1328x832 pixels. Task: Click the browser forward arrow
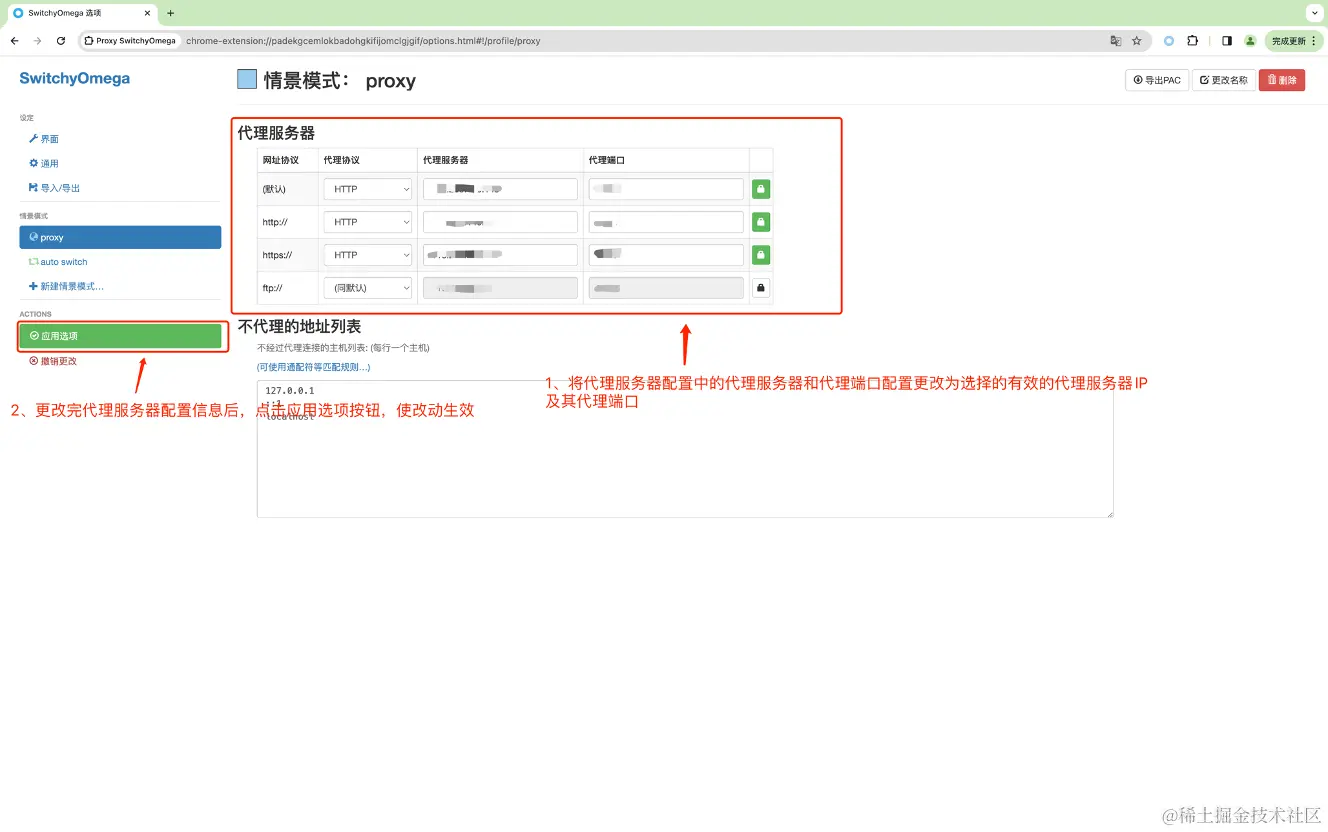(38, 41)
